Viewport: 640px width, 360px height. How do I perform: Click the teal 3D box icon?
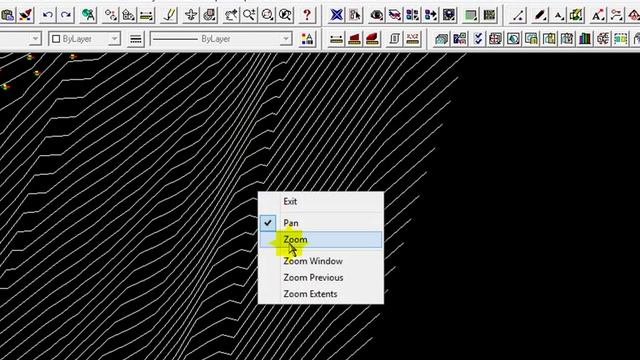[x=441, y=39]
